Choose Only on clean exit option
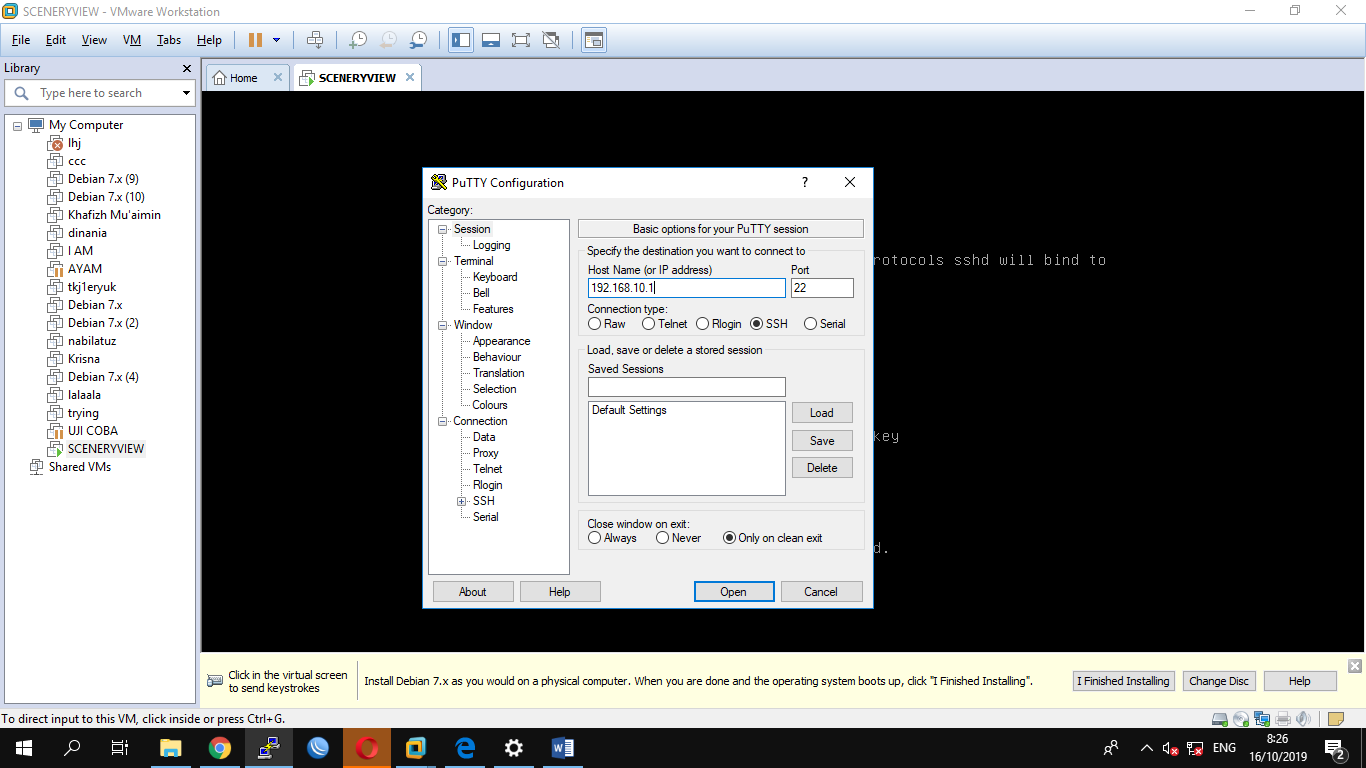 point(772,538)
